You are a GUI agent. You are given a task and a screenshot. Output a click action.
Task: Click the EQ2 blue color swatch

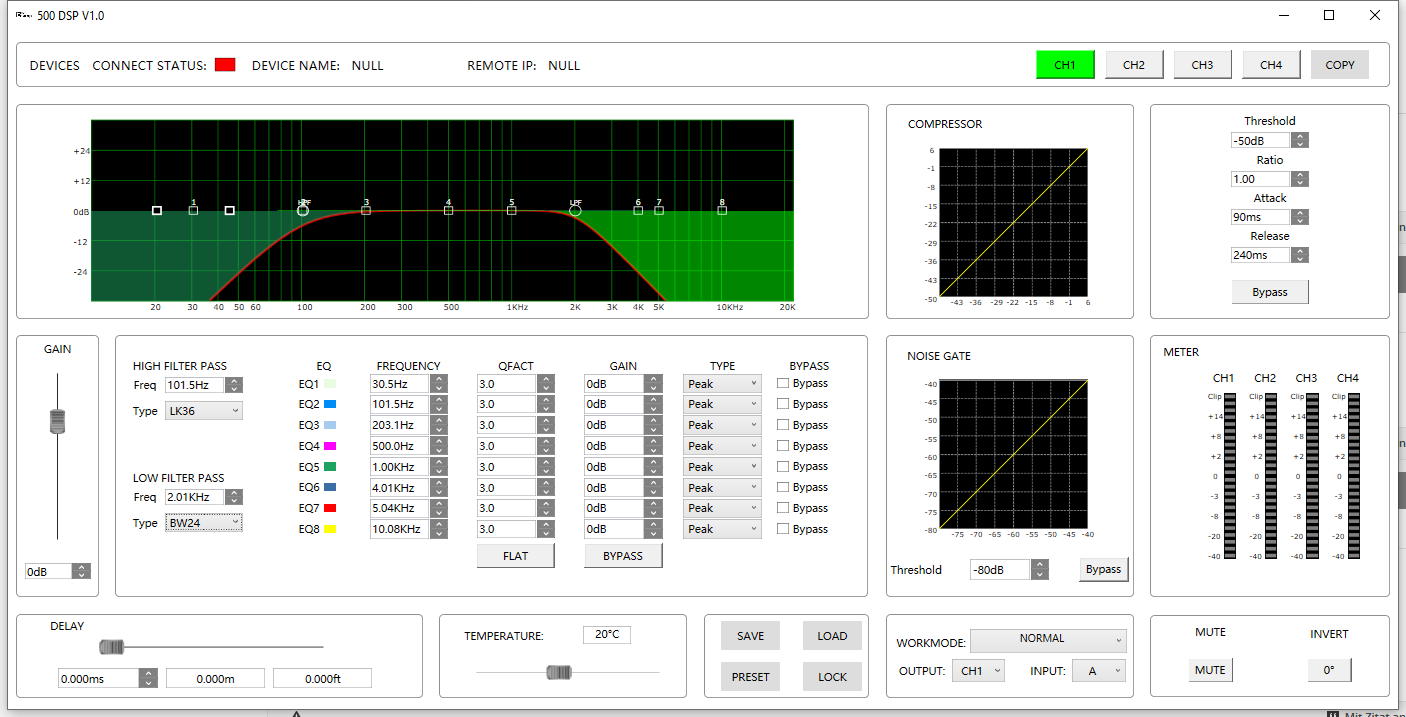click(330, 404)
